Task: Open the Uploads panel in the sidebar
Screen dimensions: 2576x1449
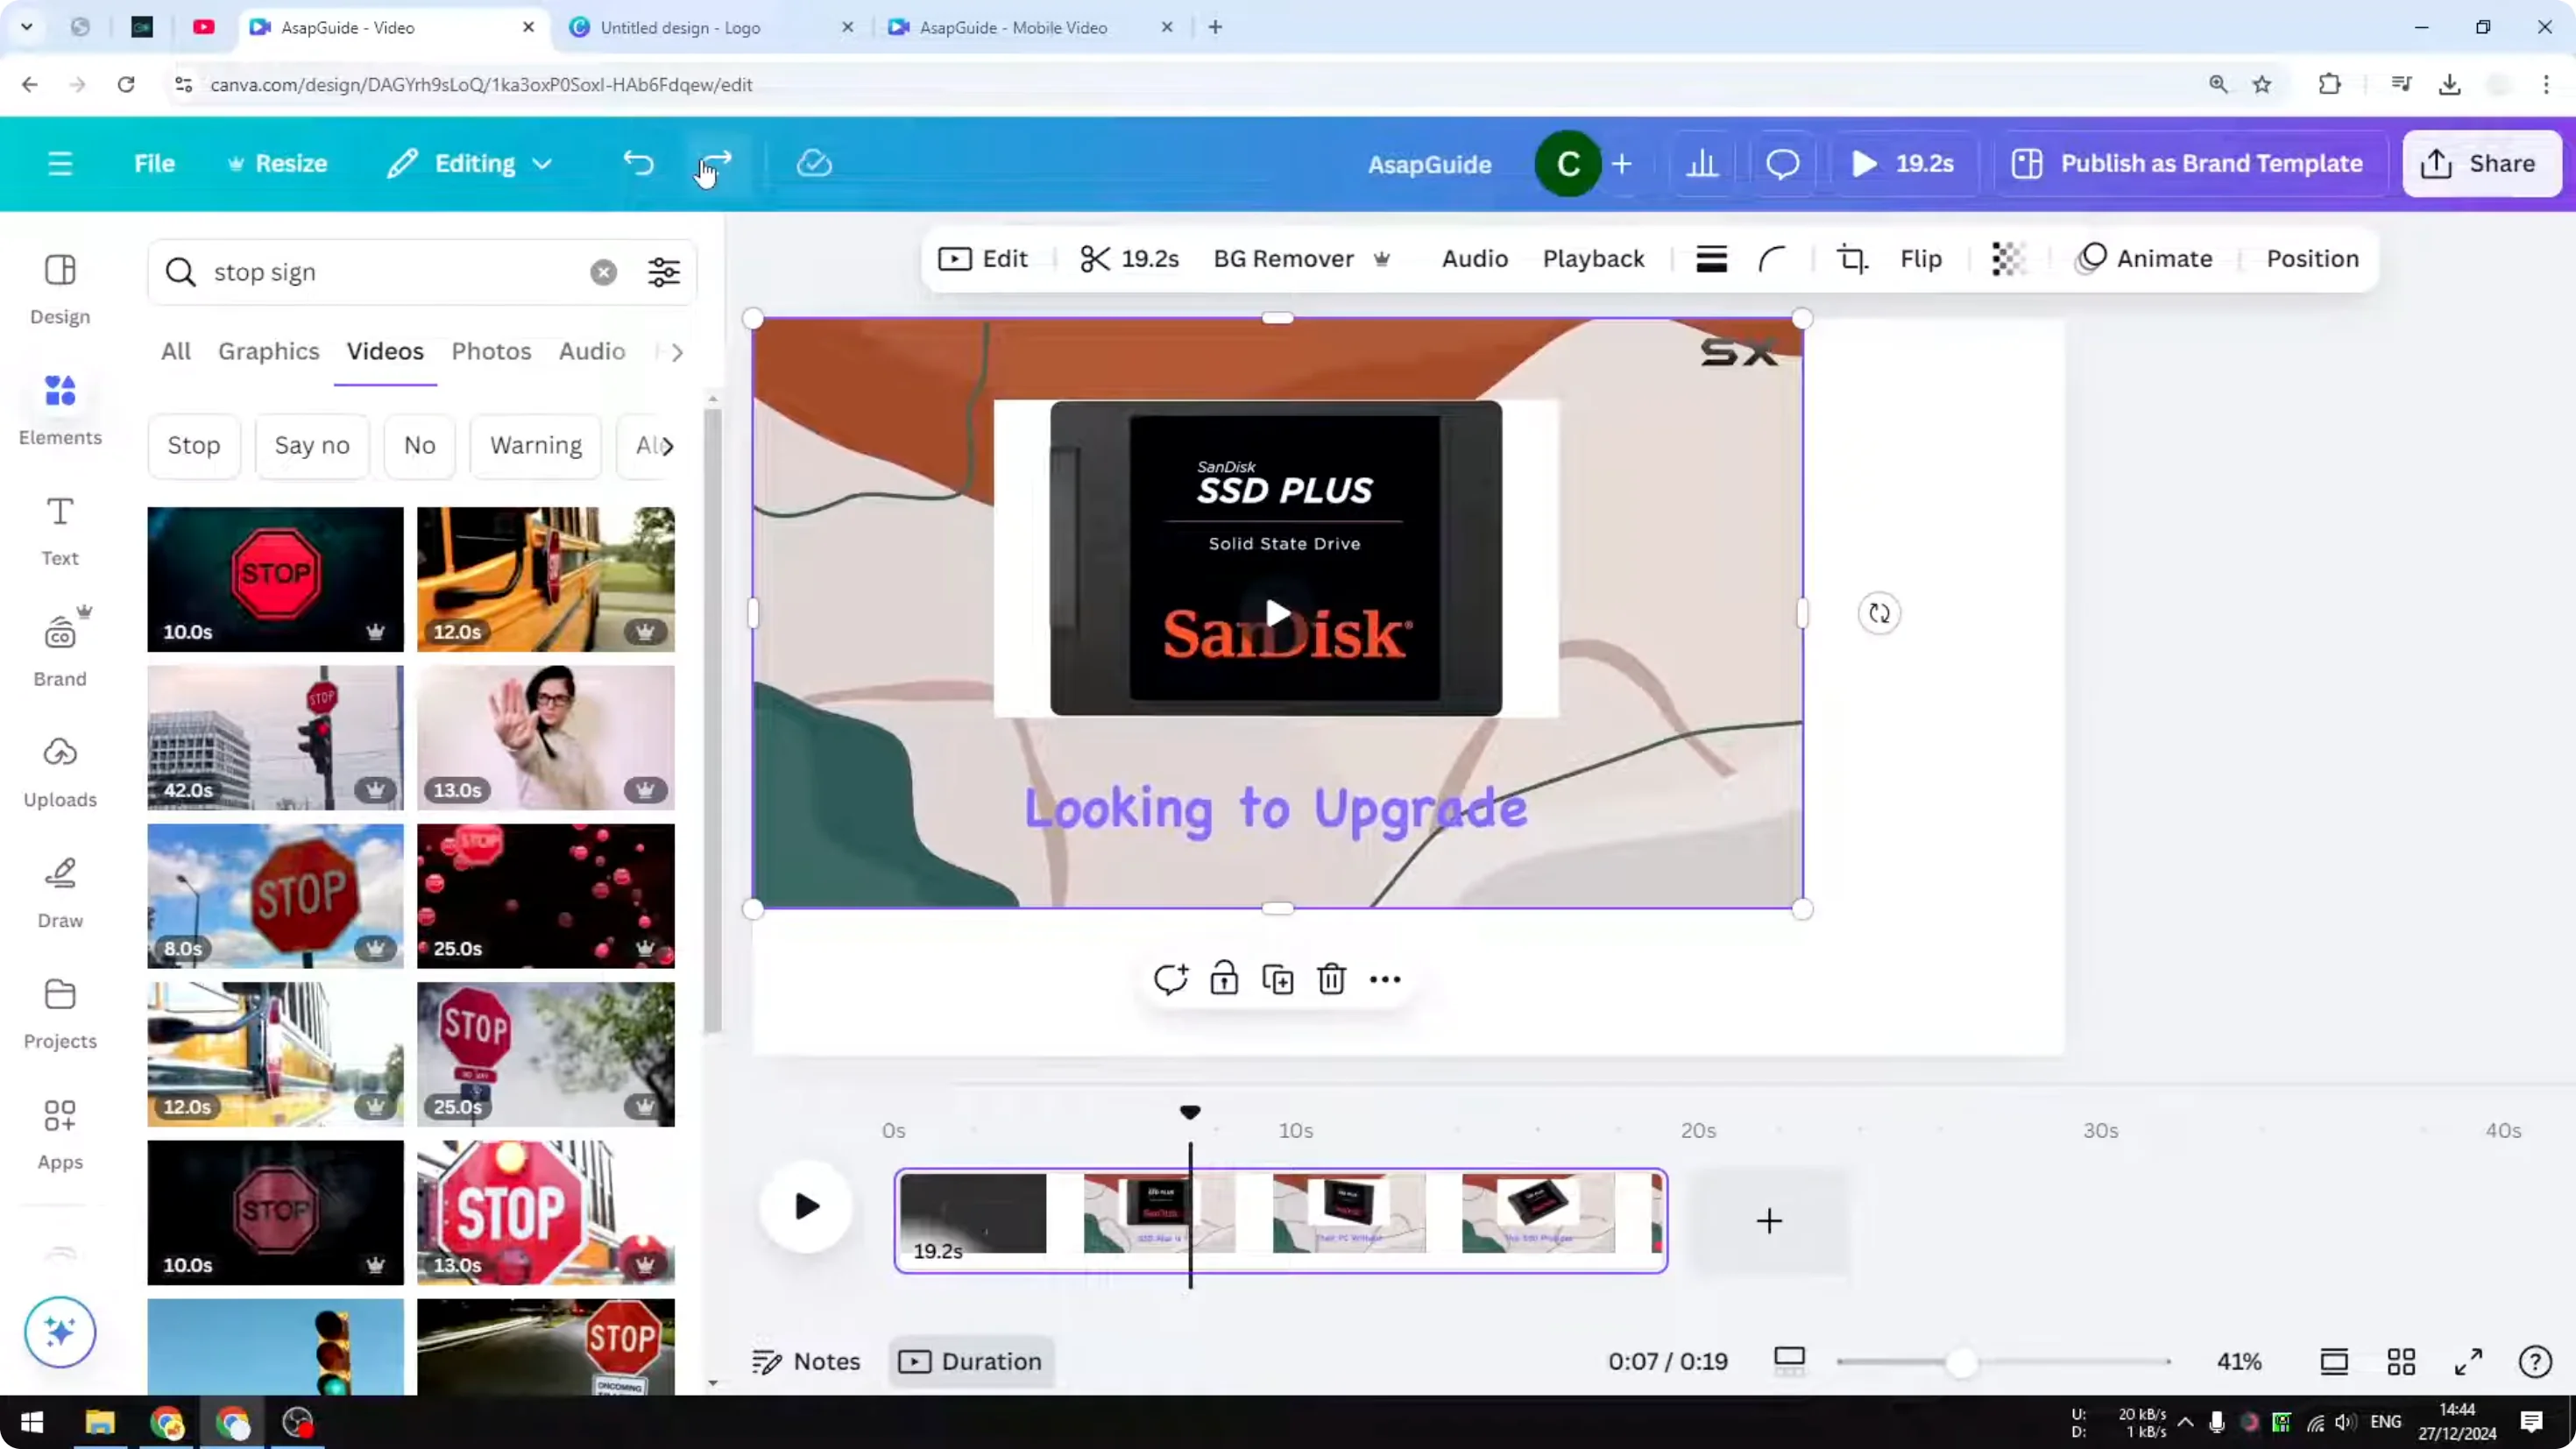Action: click(59, 770)
